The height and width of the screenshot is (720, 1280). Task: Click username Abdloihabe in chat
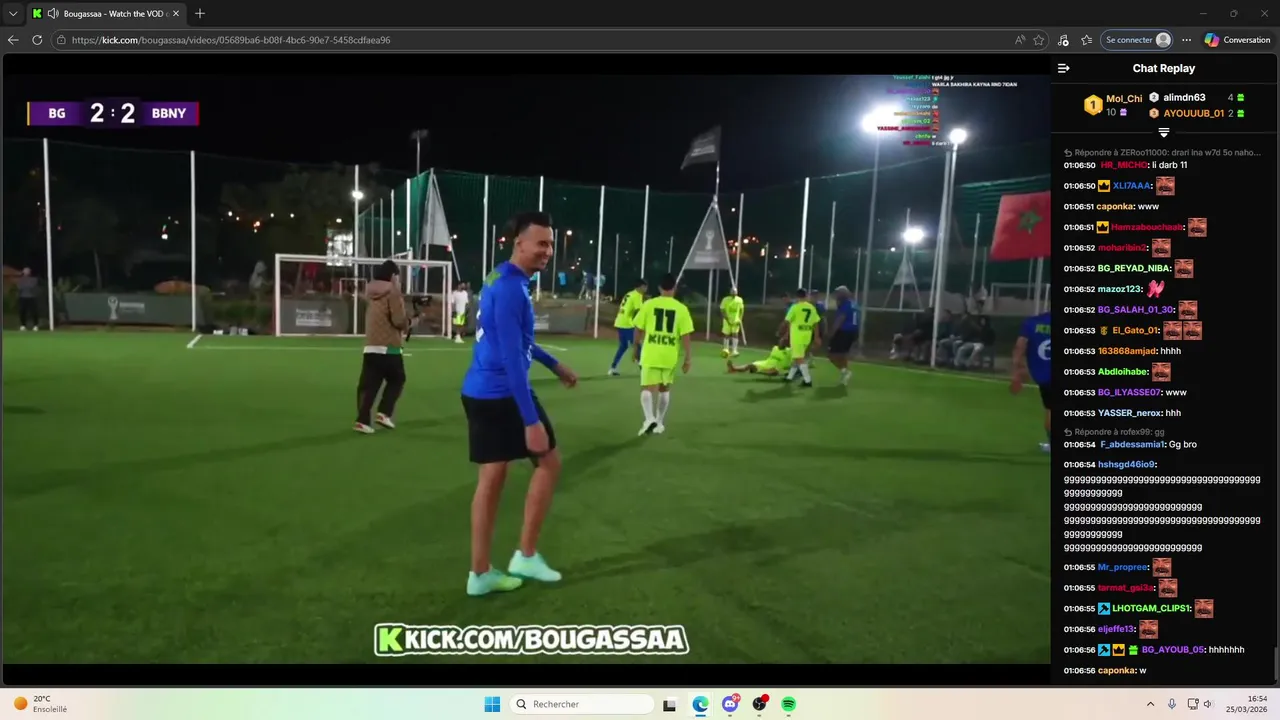click(x=1122, y=372)
